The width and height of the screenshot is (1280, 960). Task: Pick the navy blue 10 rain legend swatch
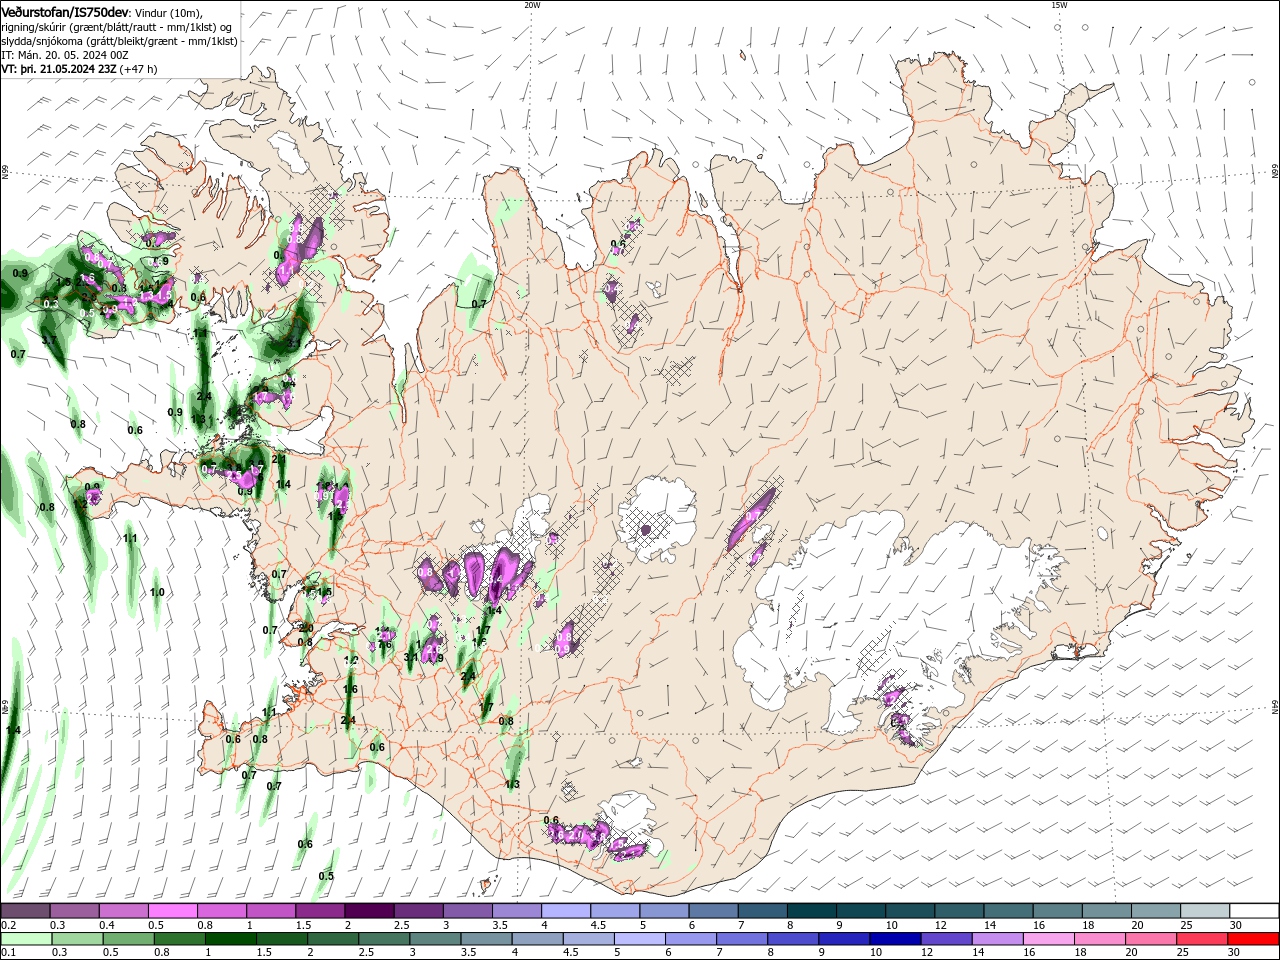(x=894, y=939)
